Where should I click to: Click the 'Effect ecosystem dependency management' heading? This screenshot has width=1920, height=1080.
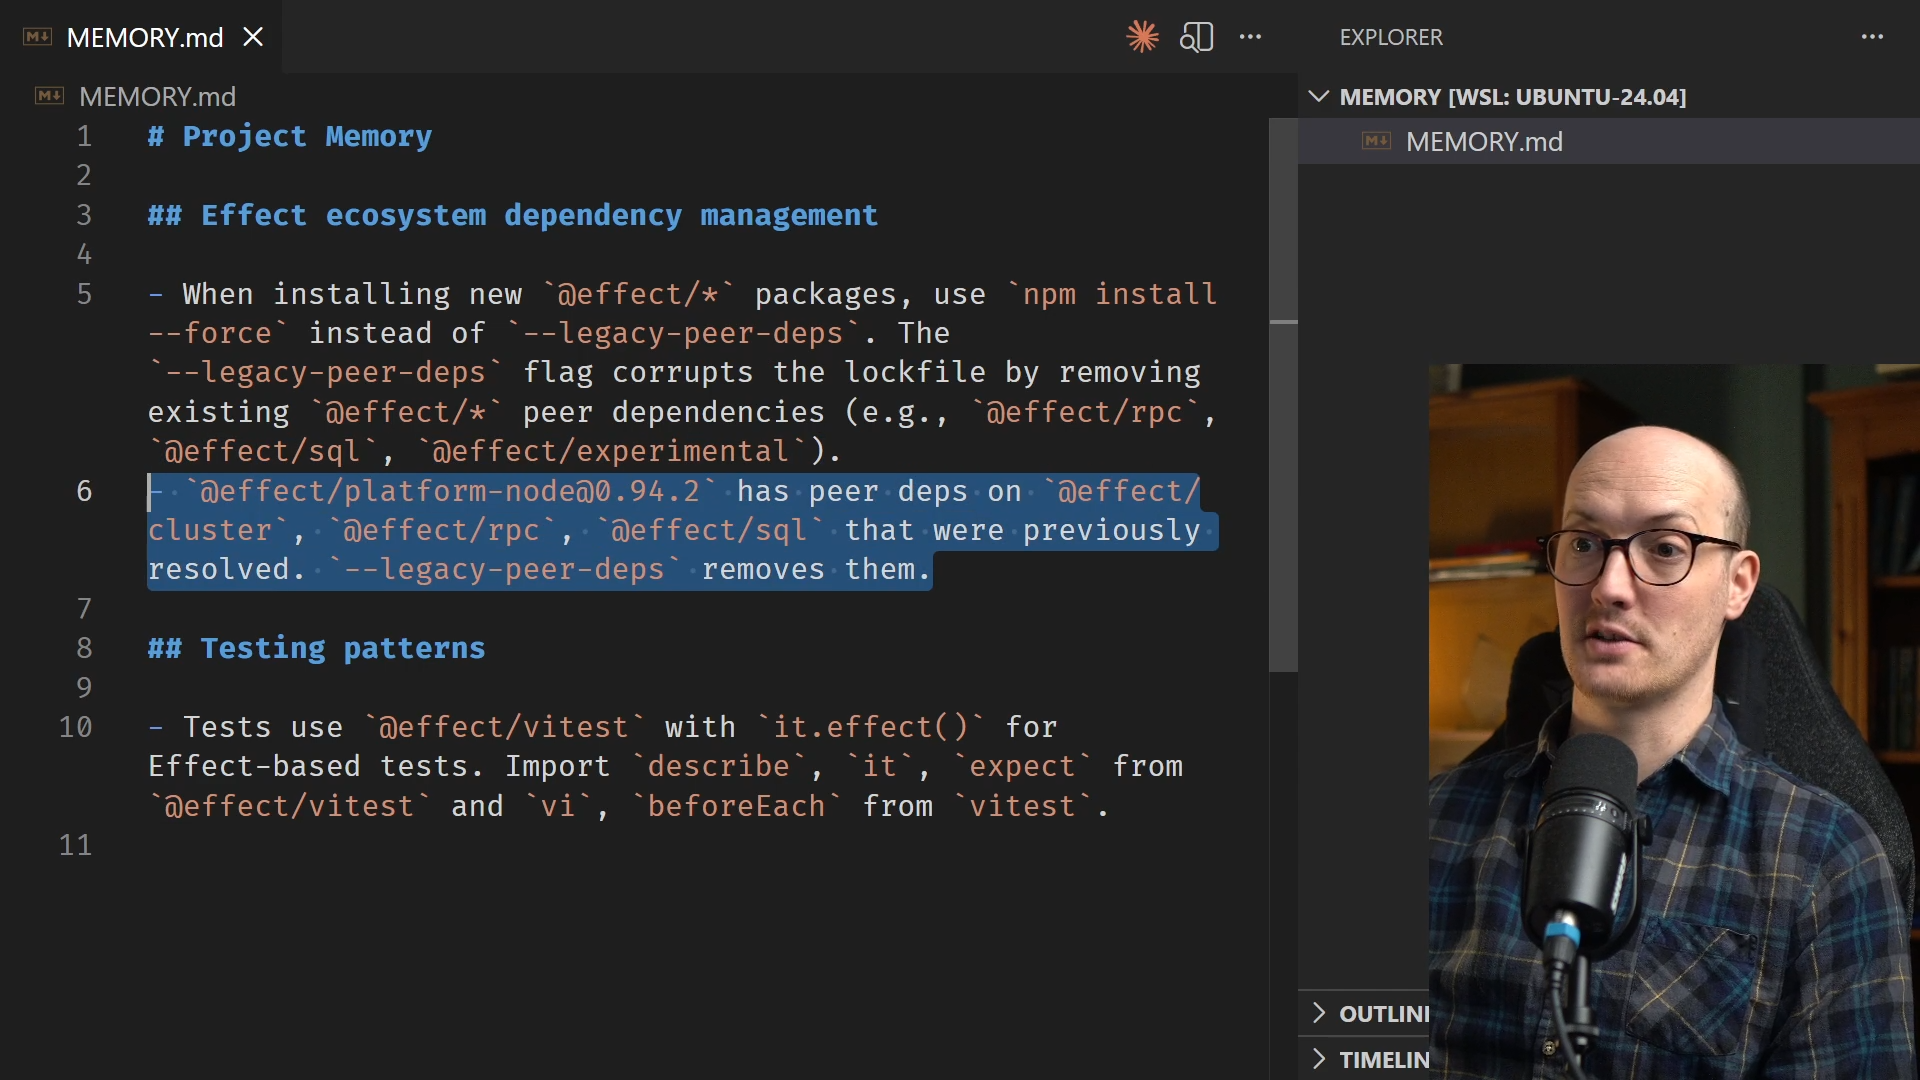tap(539, 215)
